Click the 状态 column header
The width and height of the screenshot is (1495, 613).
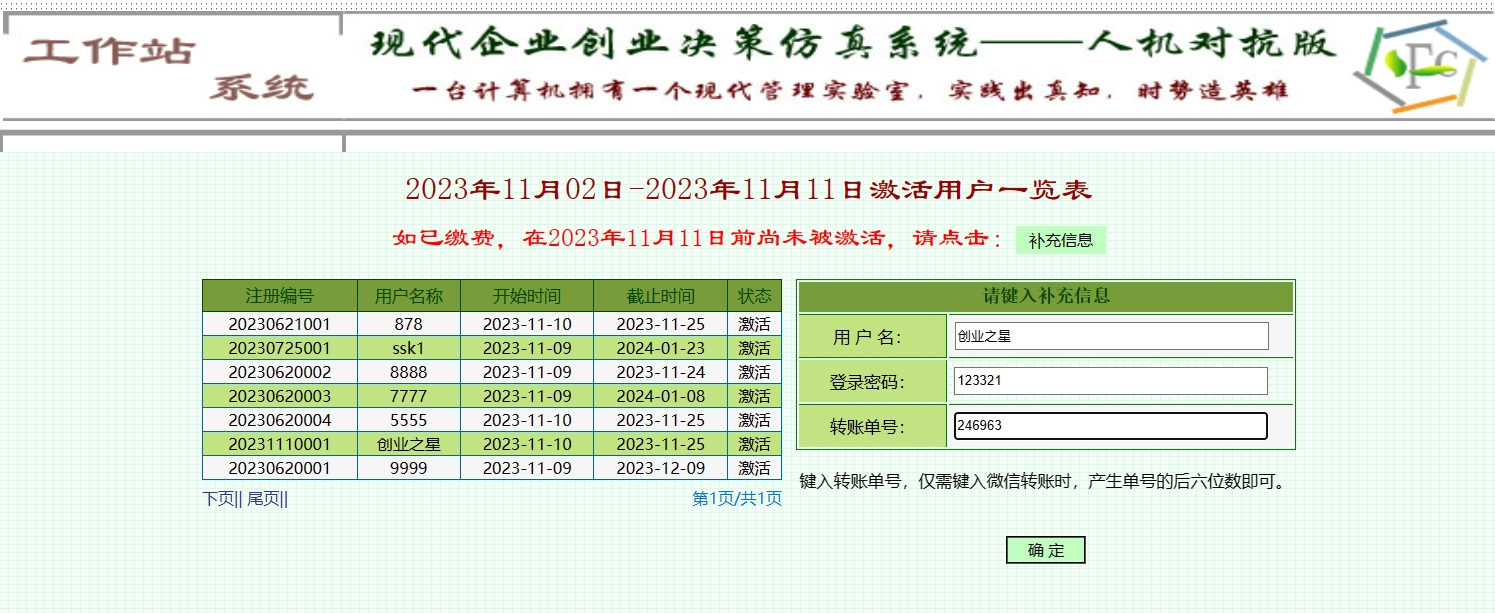pos(754,296)
